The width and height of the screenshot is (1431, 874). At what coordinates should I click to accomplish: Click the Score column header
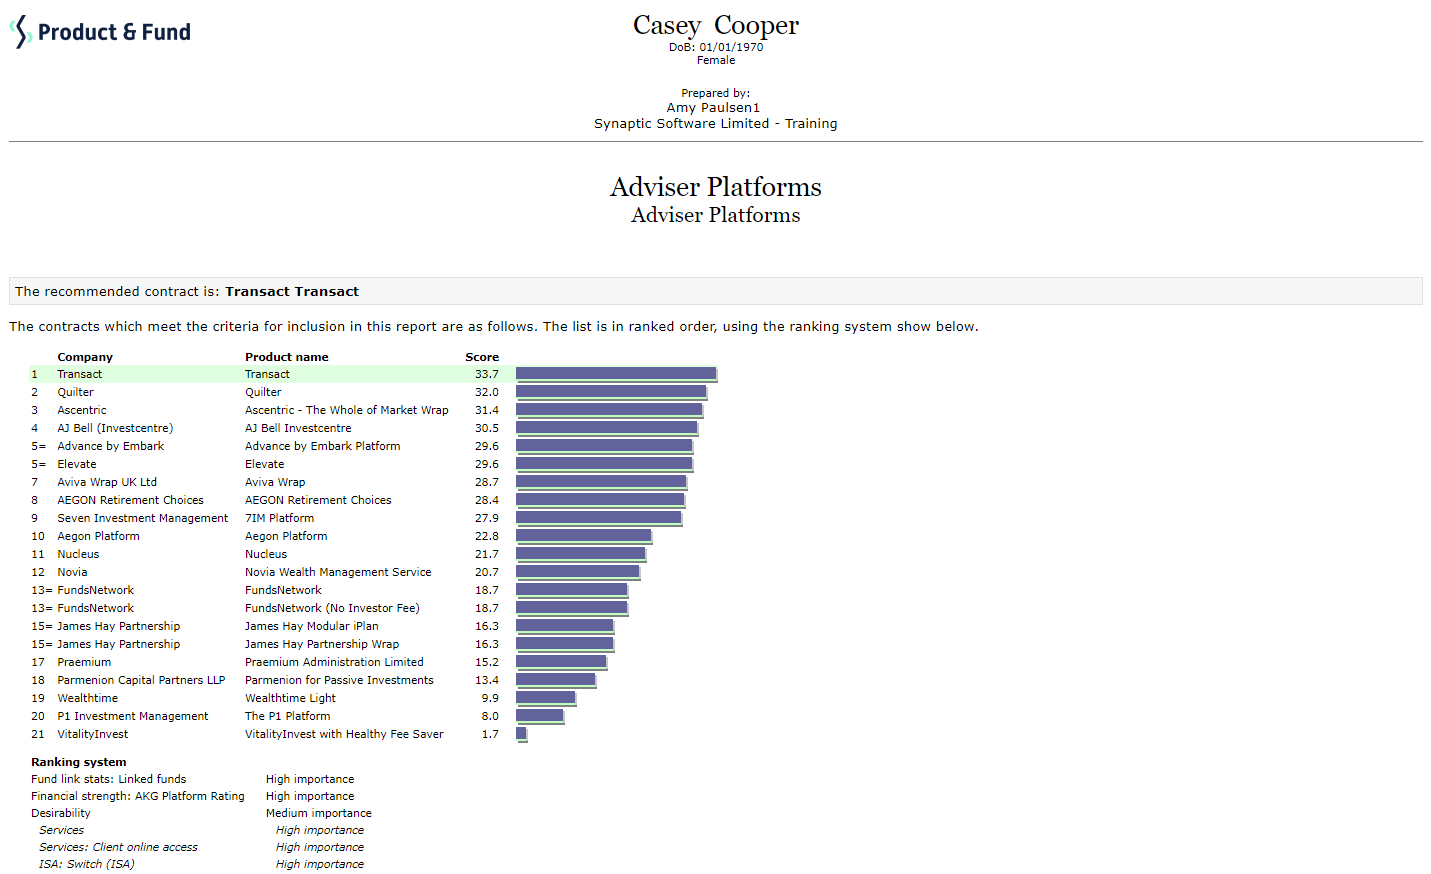coord(482,357)
